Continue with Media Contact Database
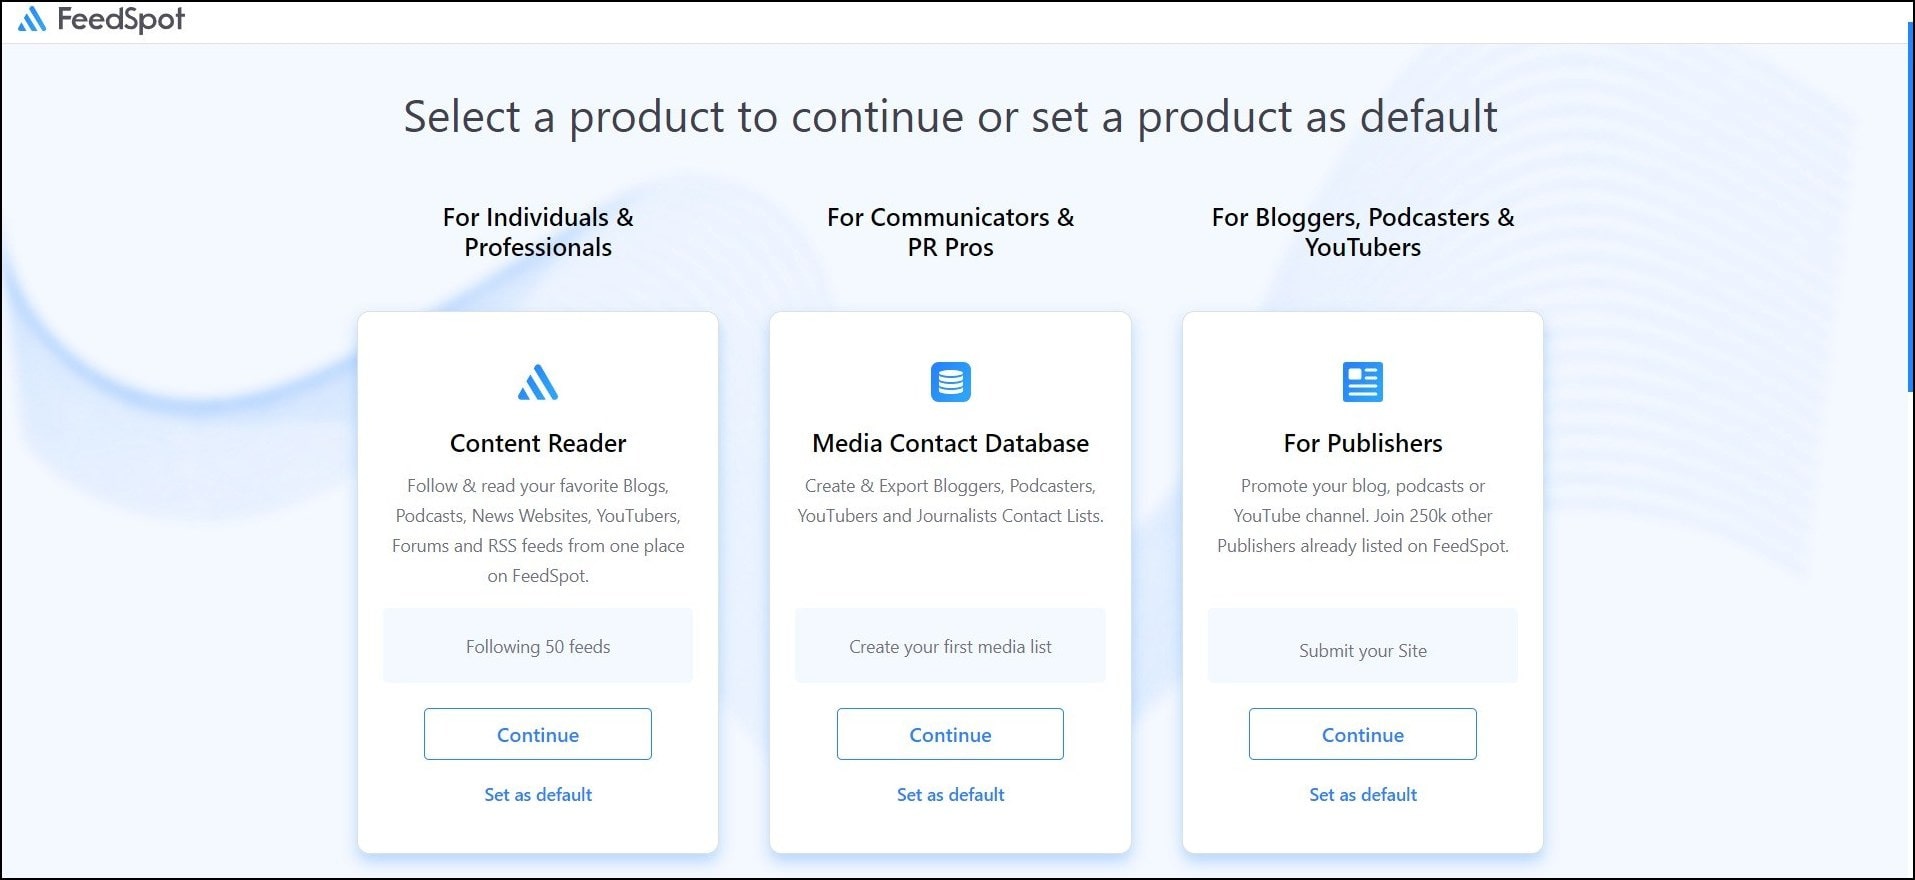The image size is (1915, 880). (x=949, y=734)
